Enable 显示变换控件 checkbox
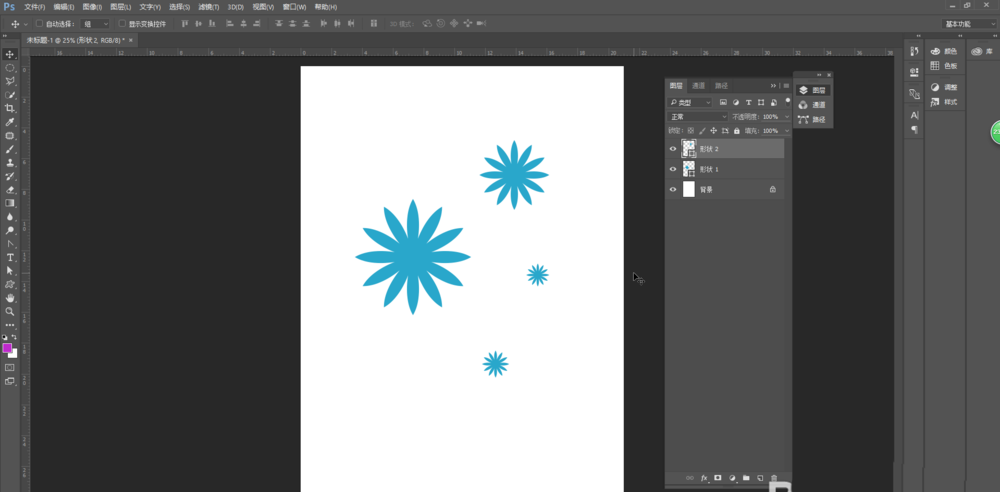Viewport: 1000px width, 492px height. tap(122, 24)
